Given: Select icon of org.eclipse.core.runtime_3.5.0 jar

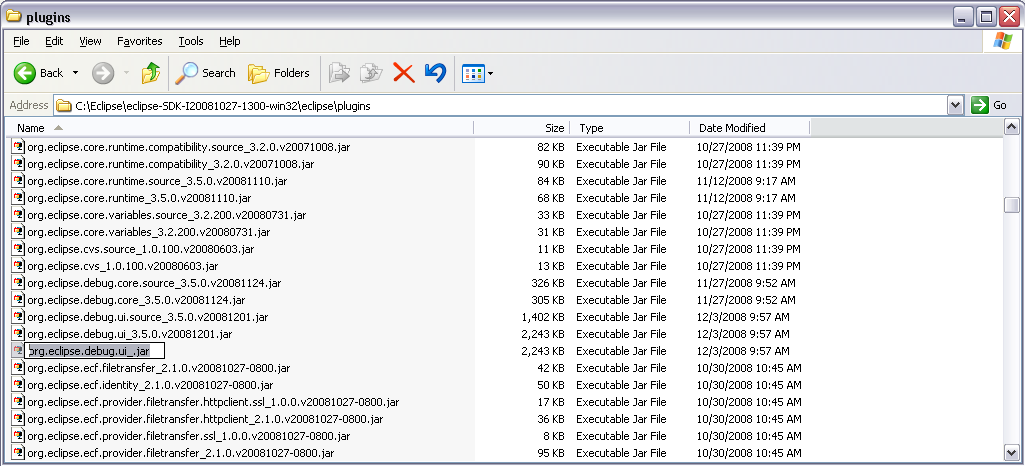Looking at the screenshot, I should [x=18, y=198].
